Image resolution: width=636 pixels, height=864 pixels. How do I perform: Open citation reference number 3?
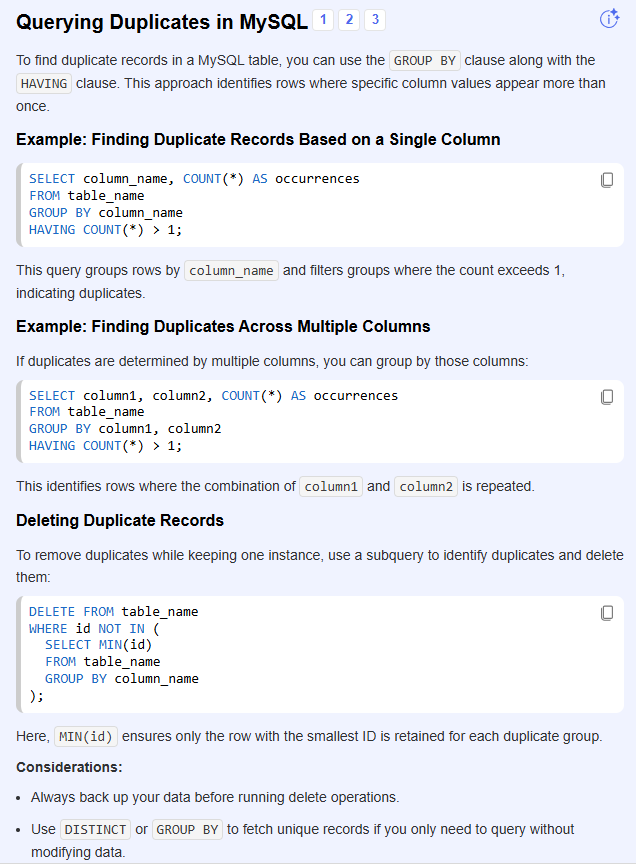374,20
